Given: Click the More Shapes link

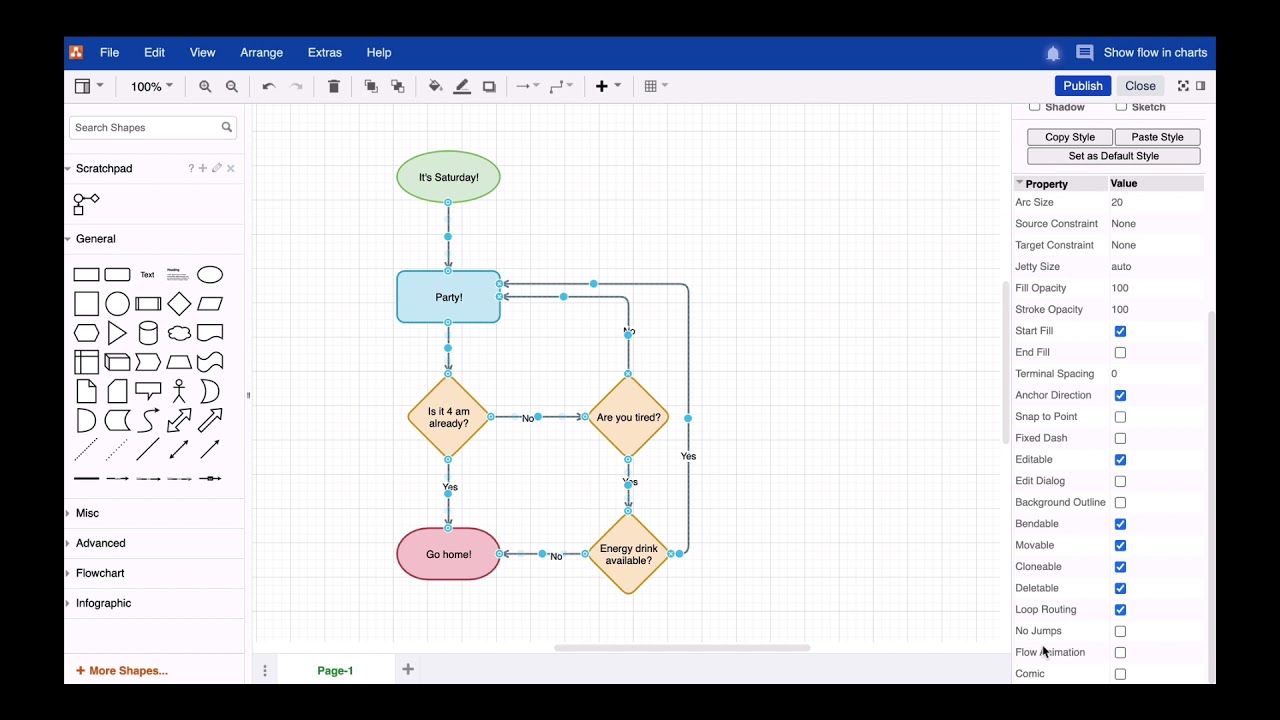Looking at the screenshot, I should click(x=122, y=671).
